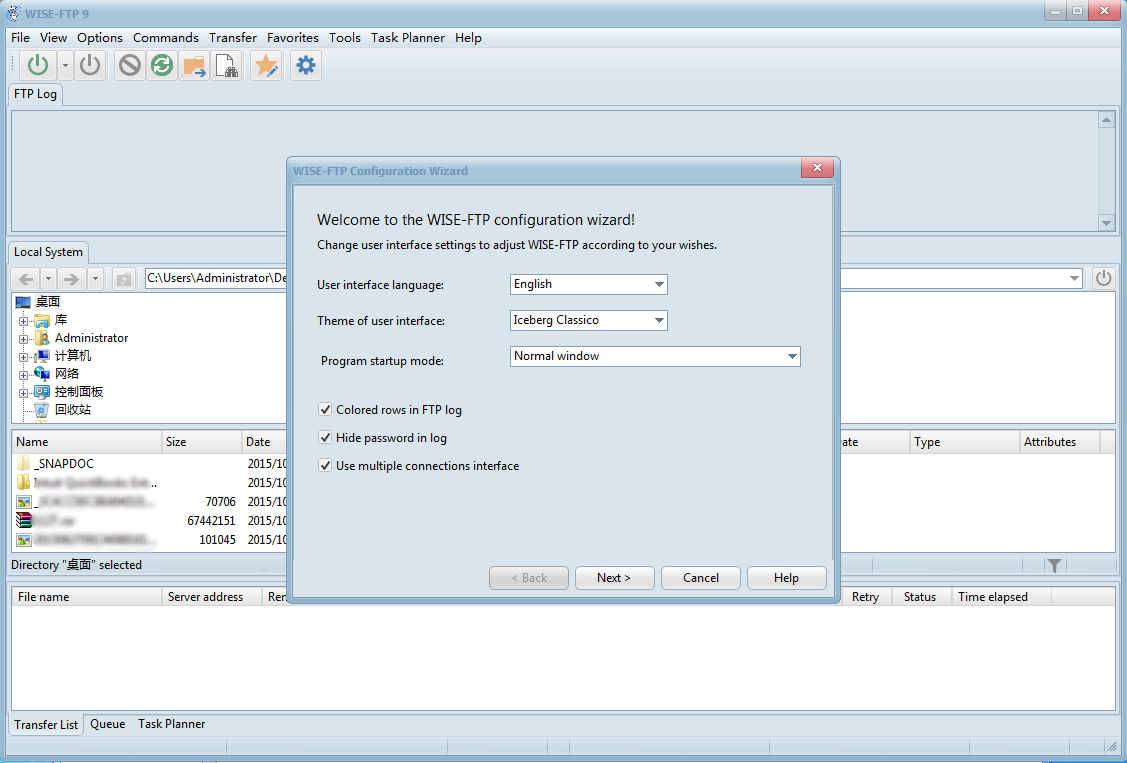Click the green Connect power icon
The width and height of the screenshot is (1127, 763).
pyautogui.click(x=37, y=65)
